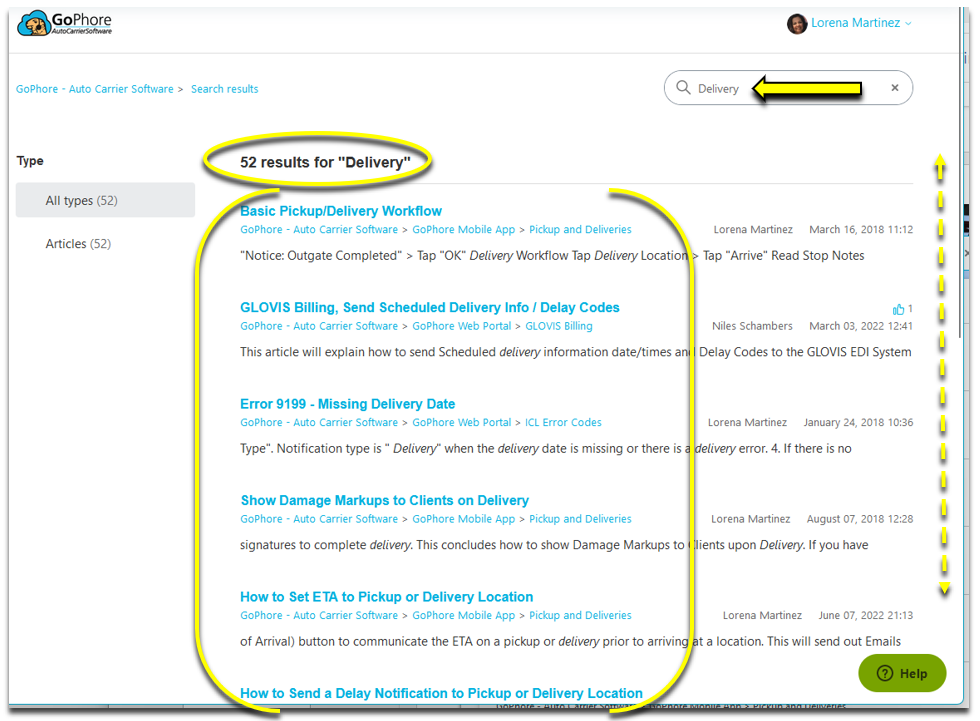
Task: Click date January 24, 2018 10:36
Action: tap(858, 422)
